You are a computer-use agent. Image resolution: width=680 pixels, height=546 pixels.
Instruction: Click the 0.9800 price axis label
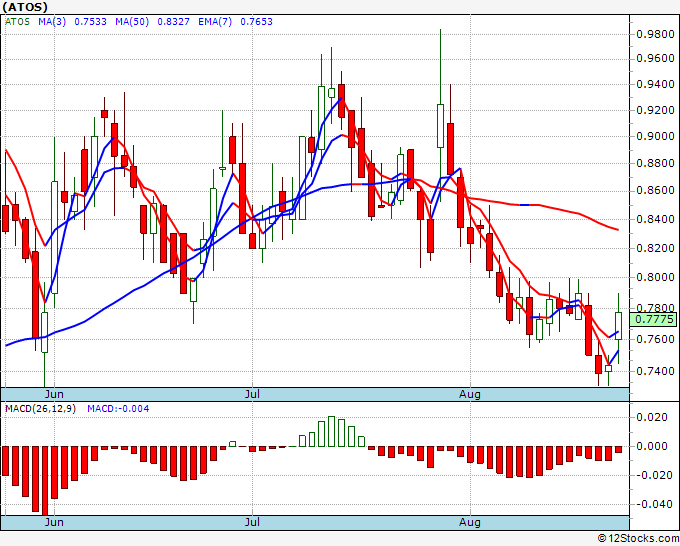click(655, 34)
